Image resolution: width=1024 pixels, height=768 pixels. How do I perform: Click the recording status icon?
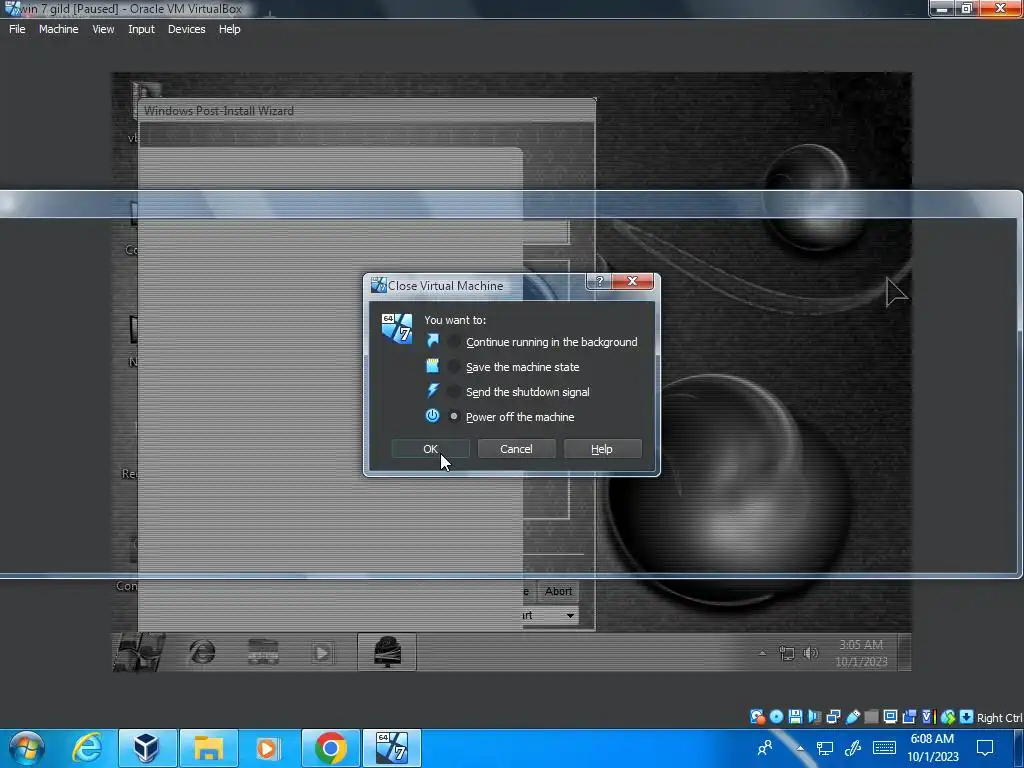(x=909, y=717)
